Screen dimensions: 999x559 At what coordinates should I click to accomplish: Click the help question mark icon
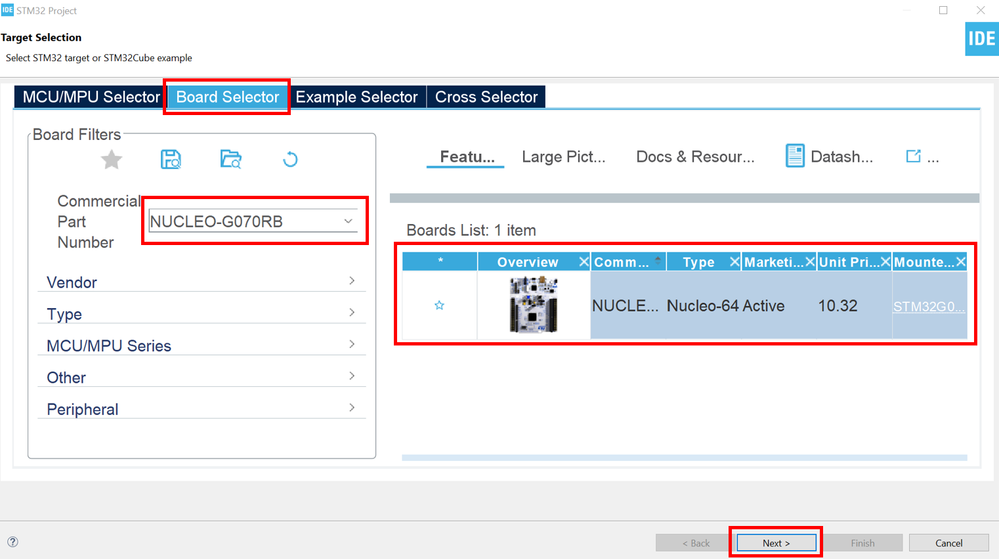click(13, 542)
